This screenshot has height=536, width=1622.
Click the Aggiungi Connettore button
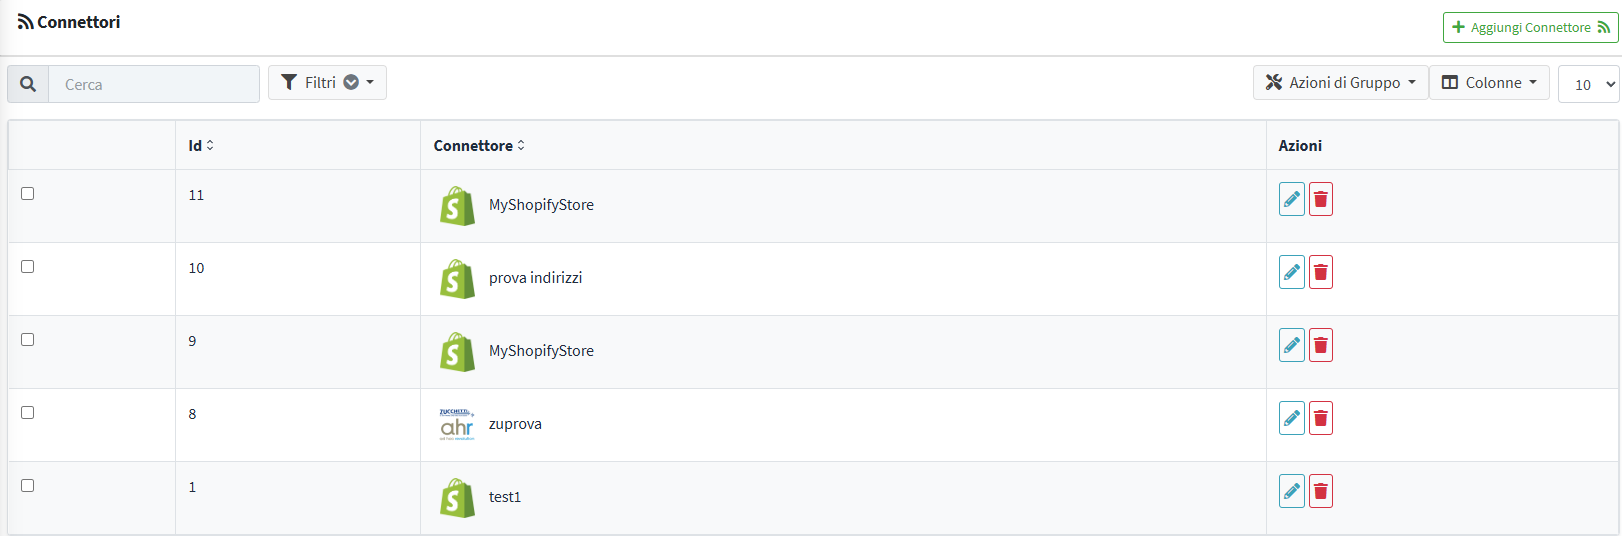click(1530, 27)
